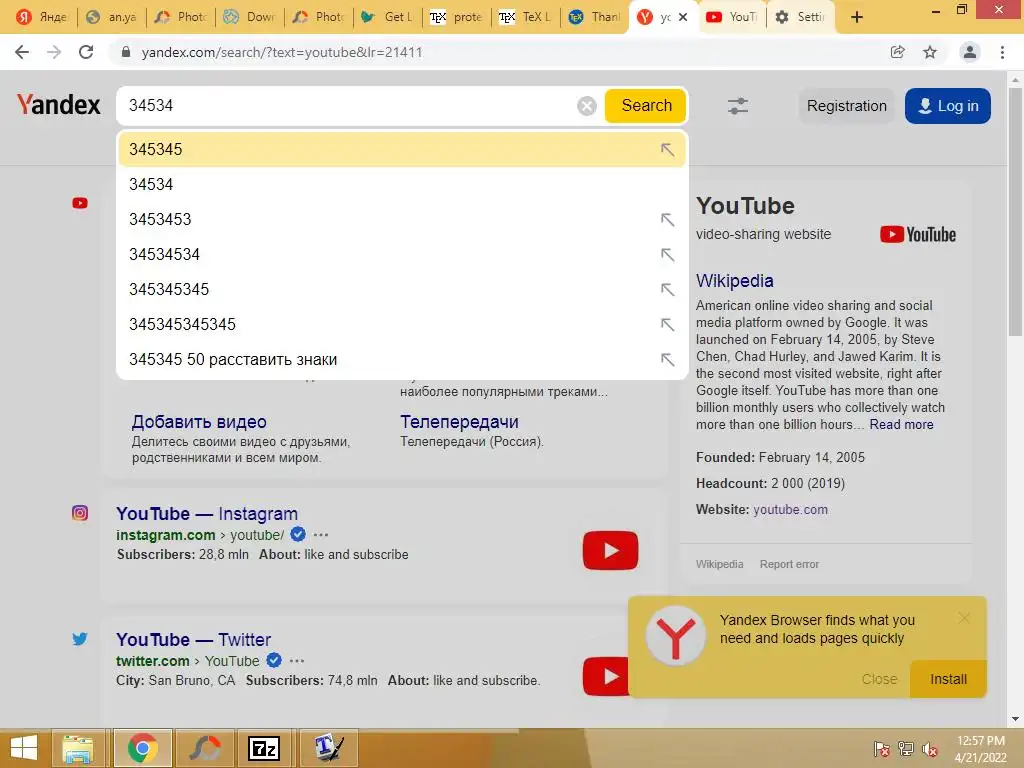
Task: Fill search with расставить знаки suggestion arrow
Action: pyautogui.click(x=667, y=360)
